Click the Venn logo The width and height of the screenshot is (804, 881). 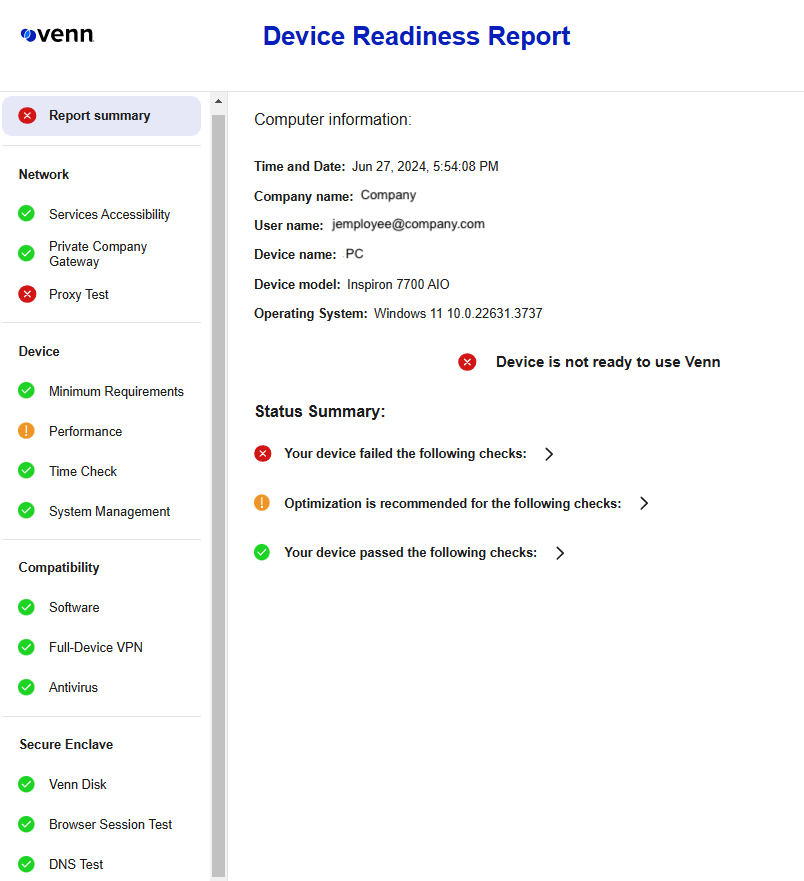57,35
